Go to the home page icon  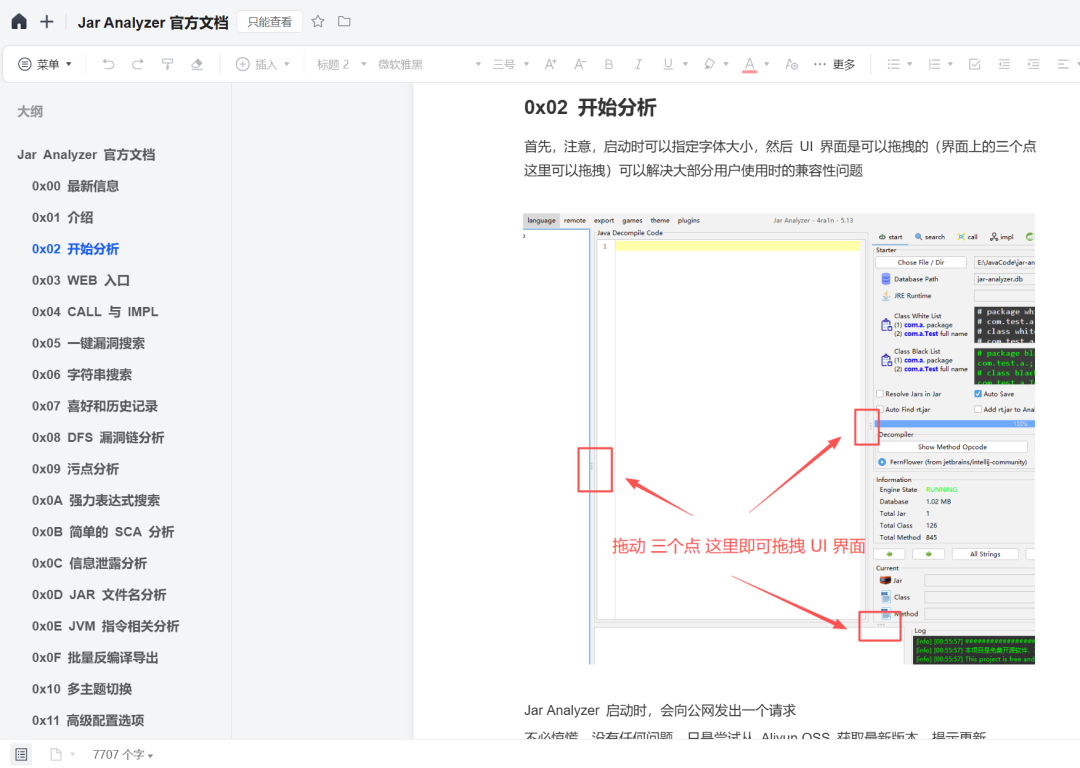click(x=19, y=22)
